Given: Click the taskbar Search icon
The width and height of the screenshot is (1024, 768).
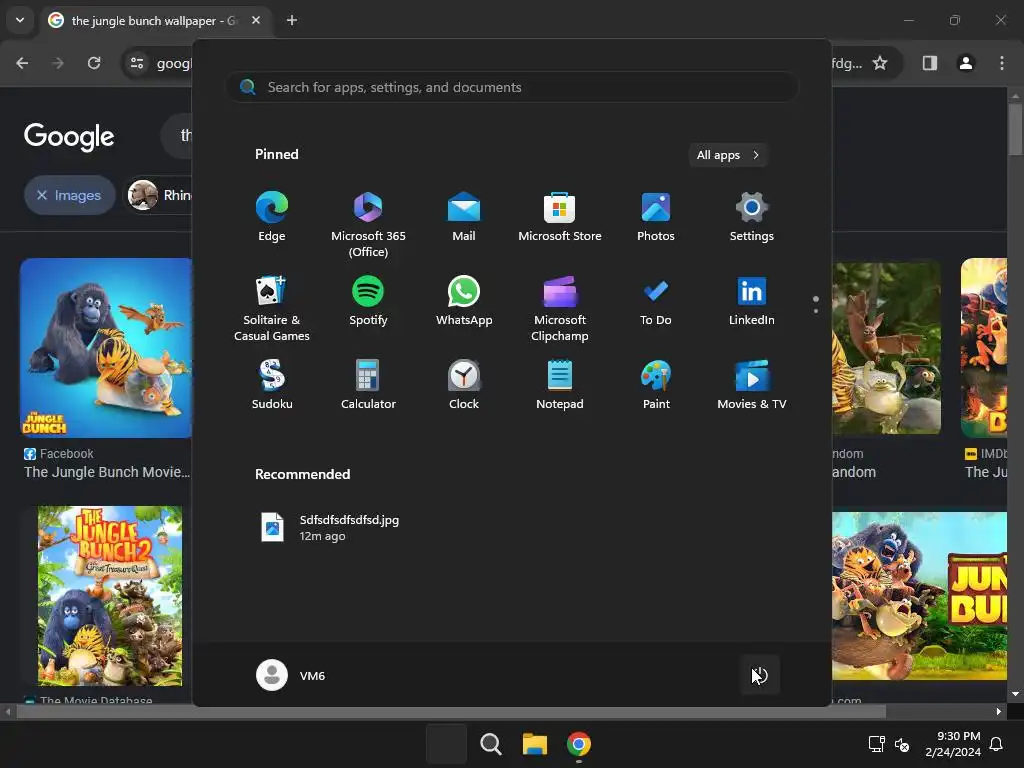Looking at the screenshot, I should coord(490,744).
